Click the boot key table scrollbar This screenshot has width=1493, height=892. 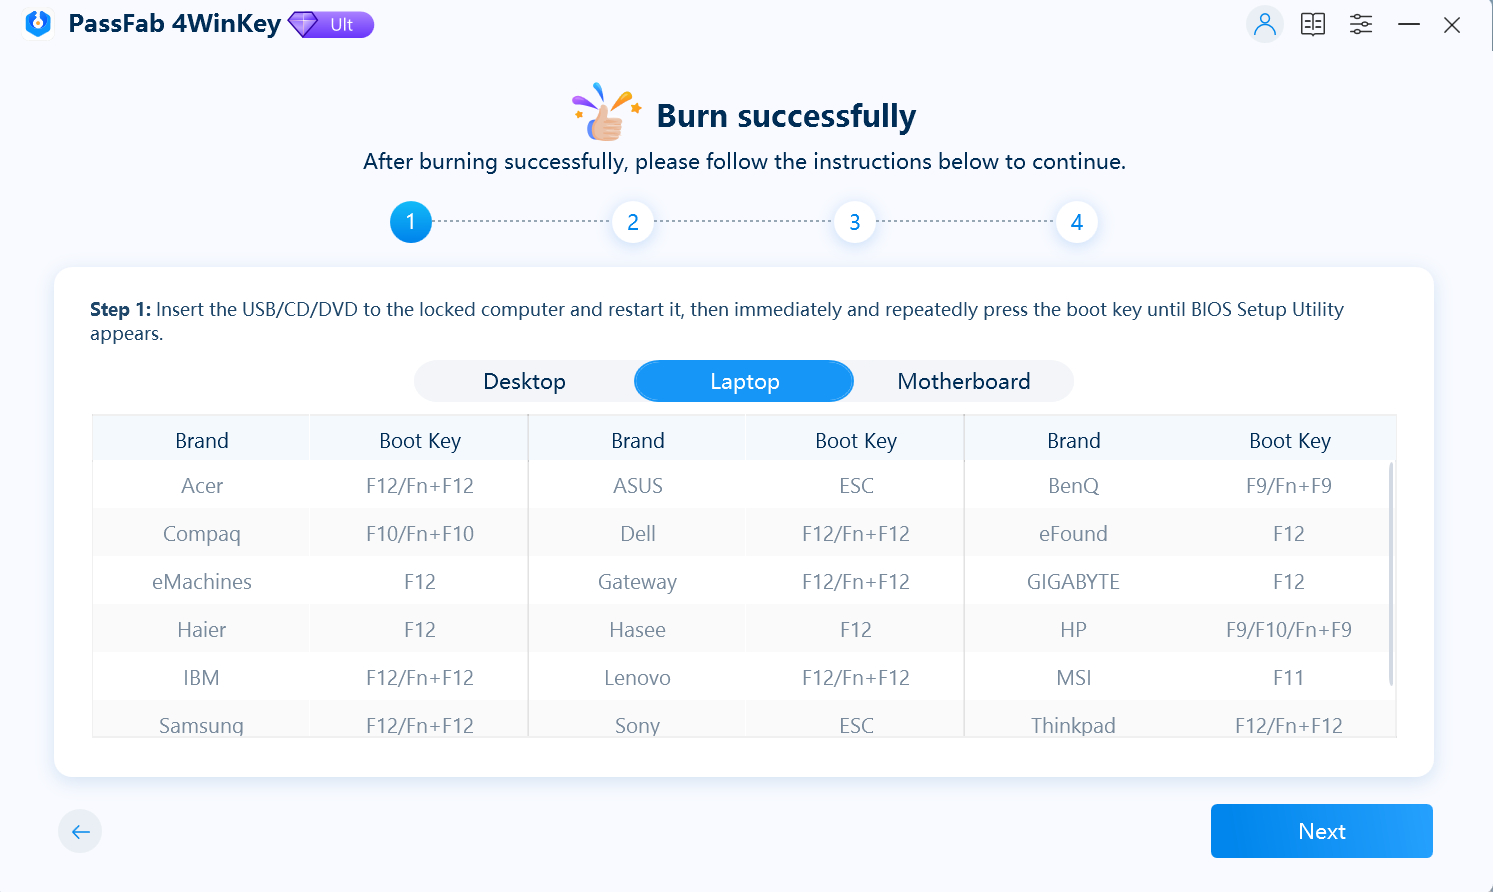(x=1390, y=573)
